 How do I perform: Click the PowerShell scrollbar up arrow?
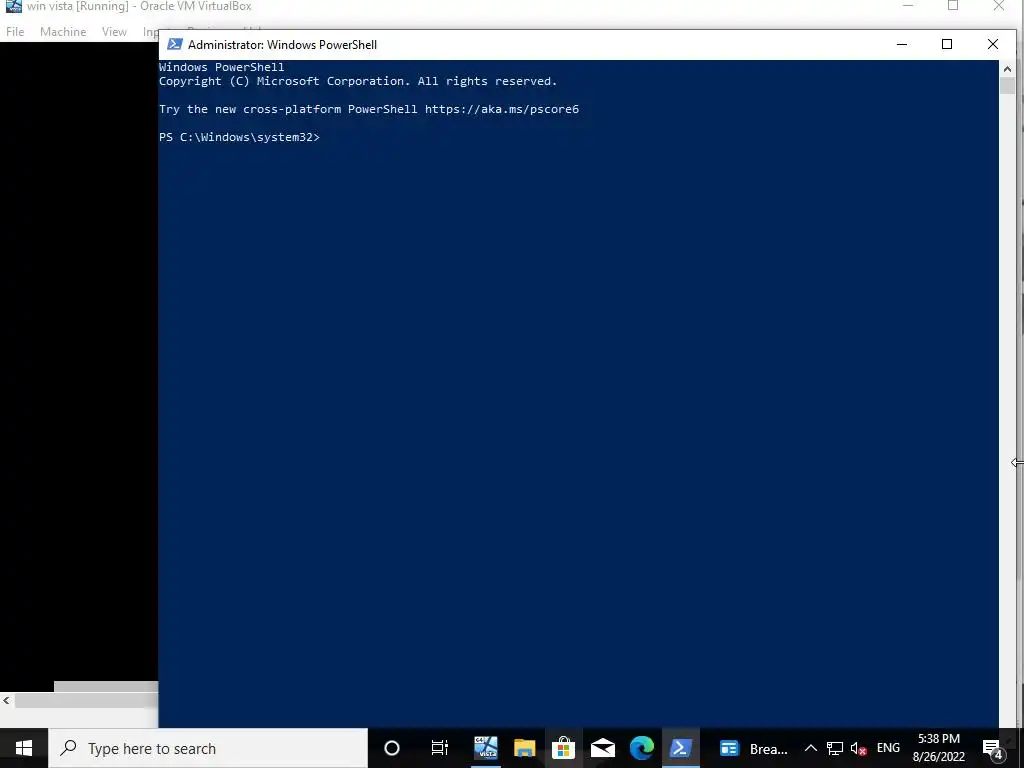pyautogui.click(x=1007, y=69)
